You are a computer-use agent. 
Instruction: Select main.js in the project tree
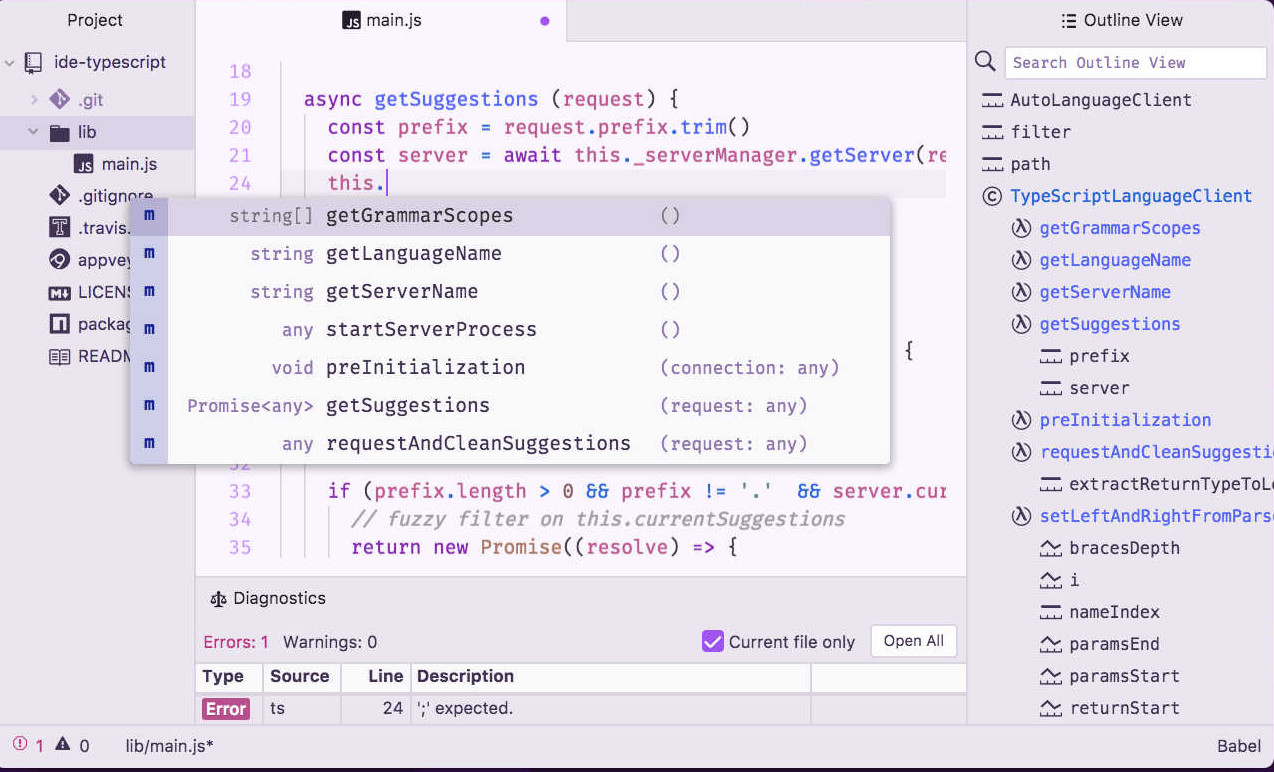[x=129, y=164]
